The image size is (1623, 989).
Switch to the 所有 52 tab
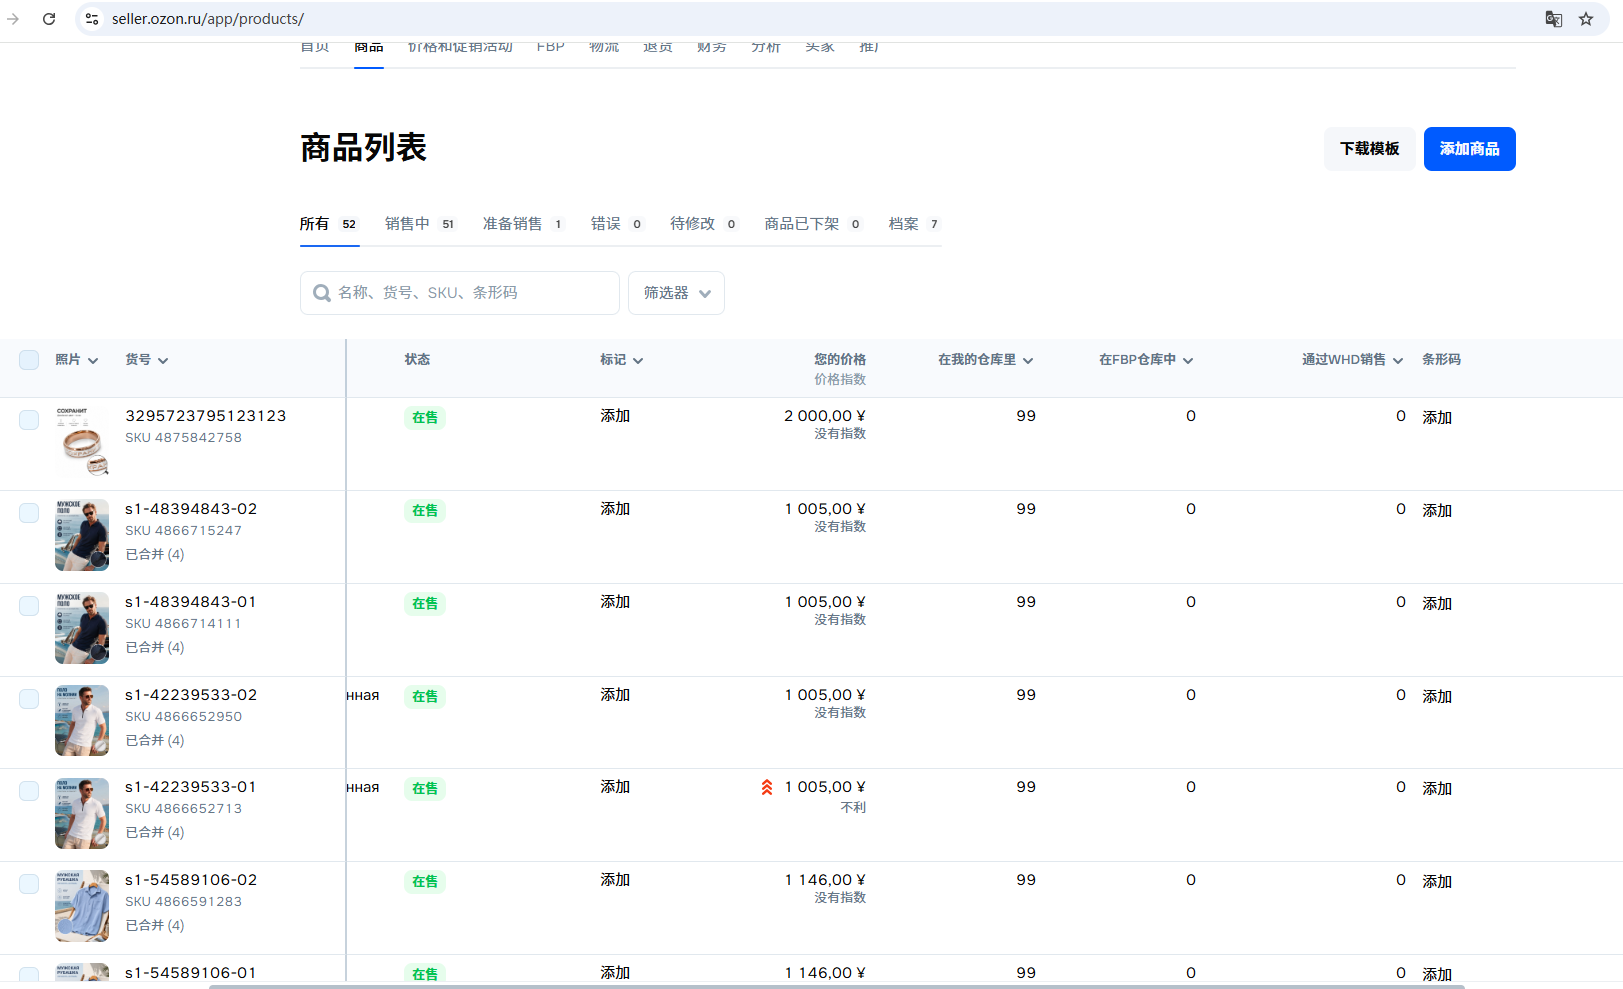[x=329, y=224]
